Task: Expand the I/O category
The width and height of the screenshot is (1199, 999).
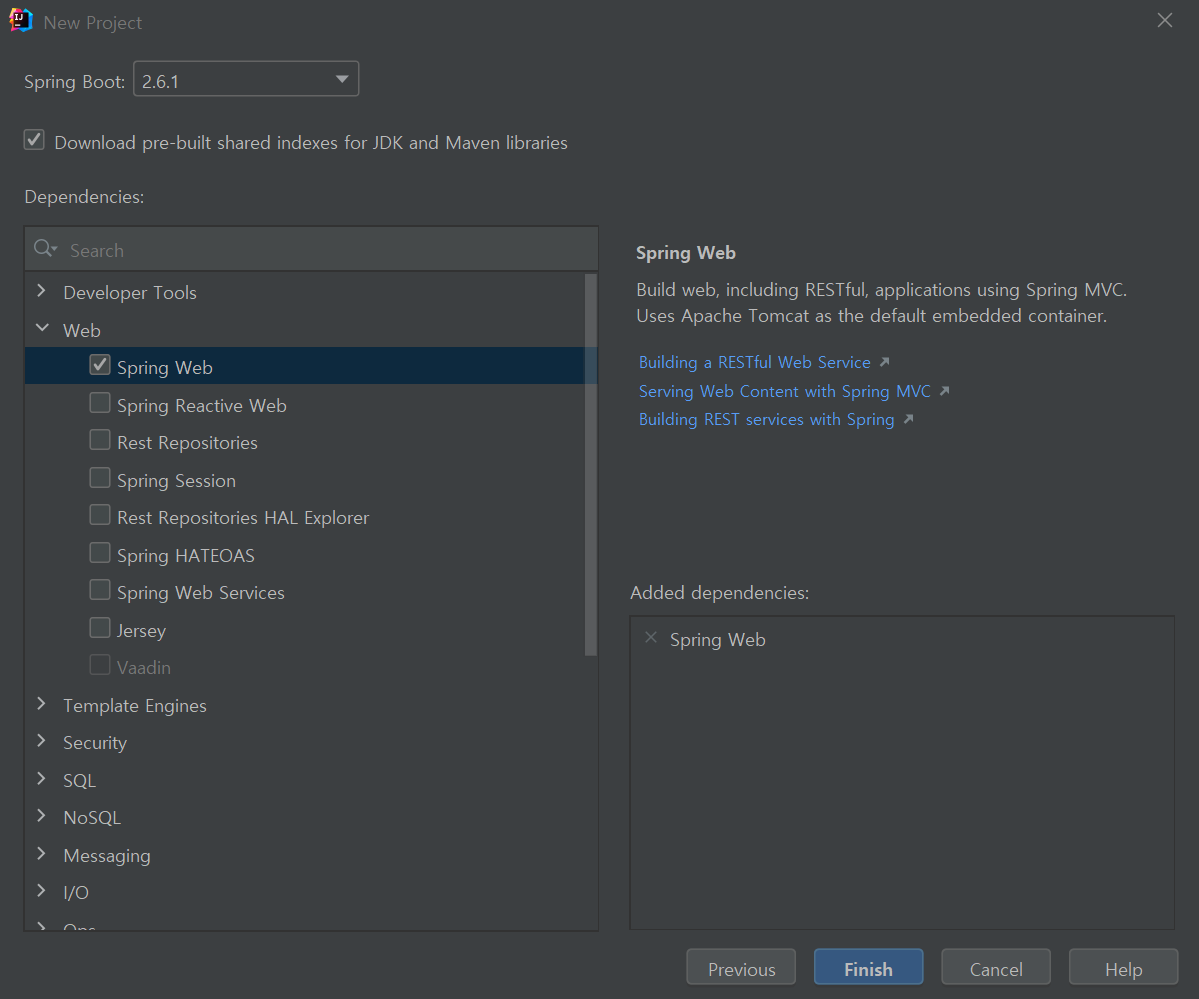Action: [x=41, y=891]
